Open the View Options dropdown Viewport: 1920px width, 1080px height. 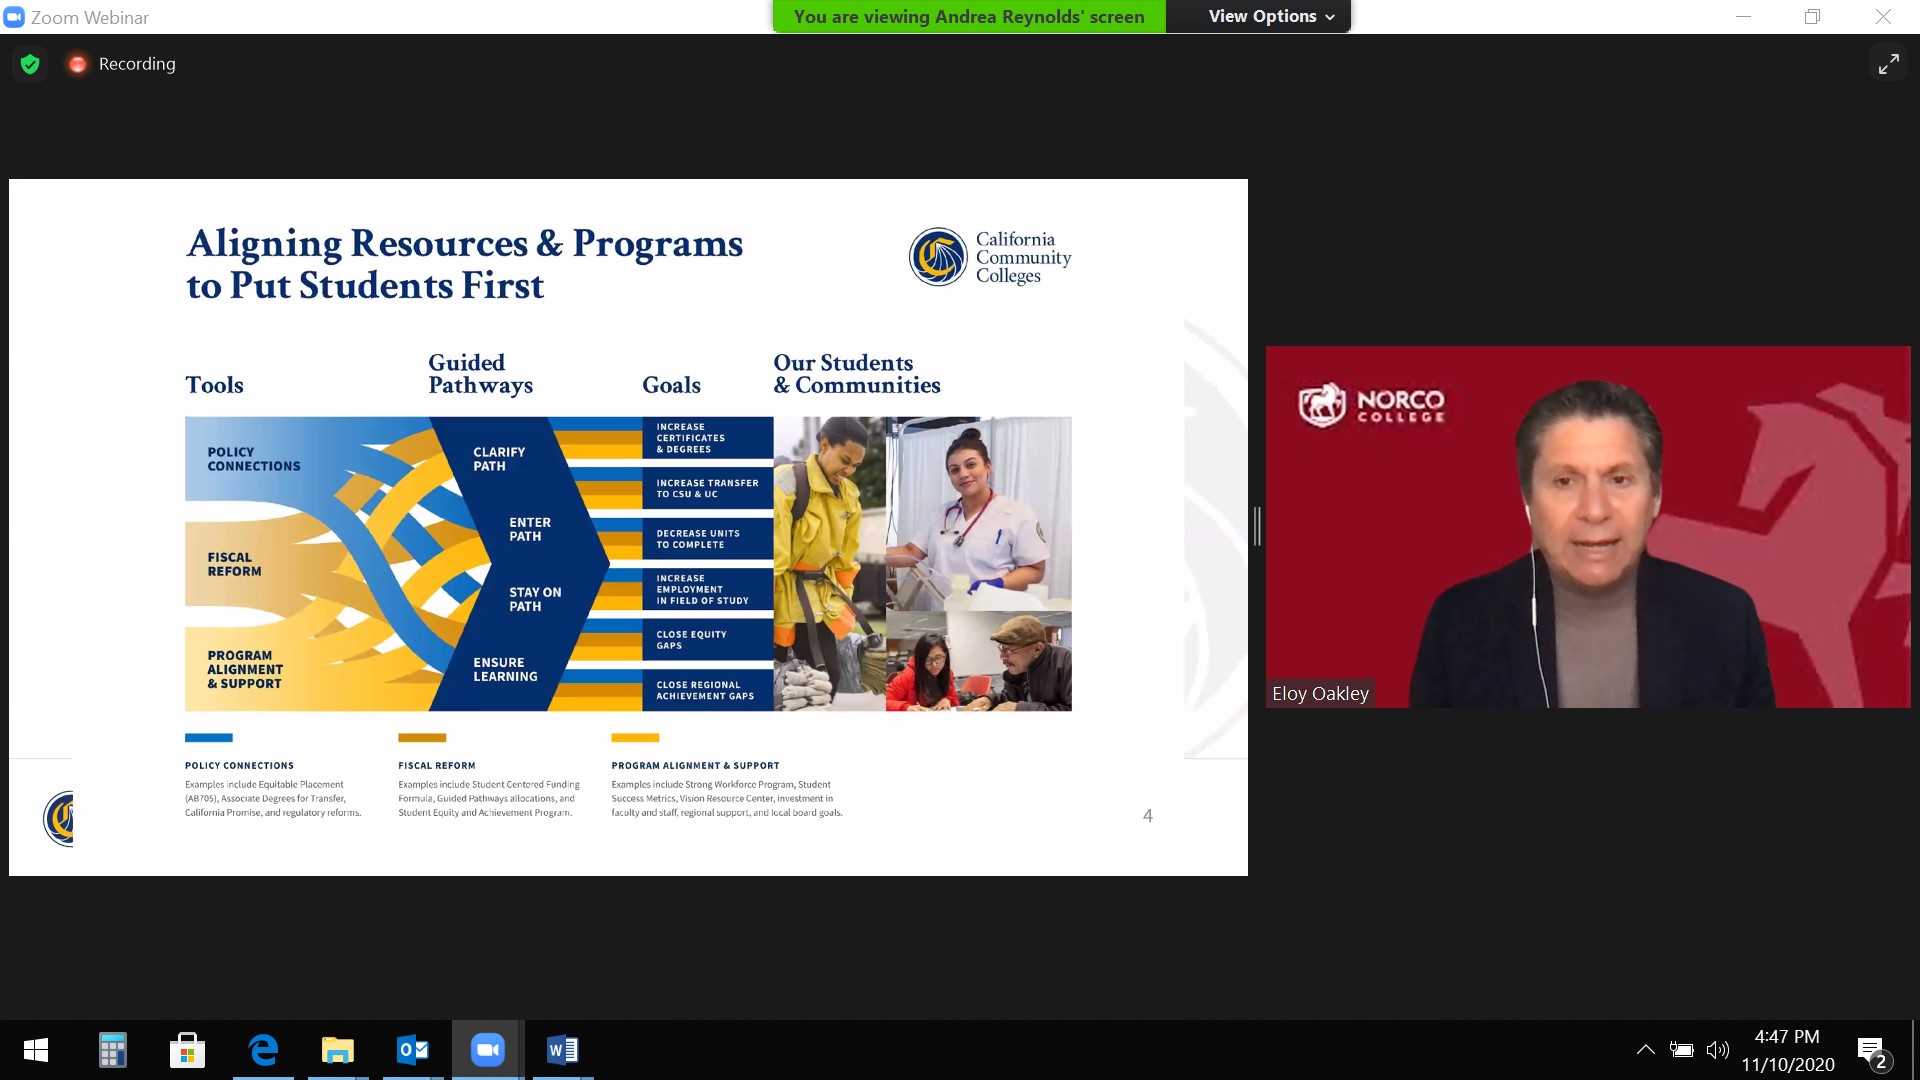1270,16
